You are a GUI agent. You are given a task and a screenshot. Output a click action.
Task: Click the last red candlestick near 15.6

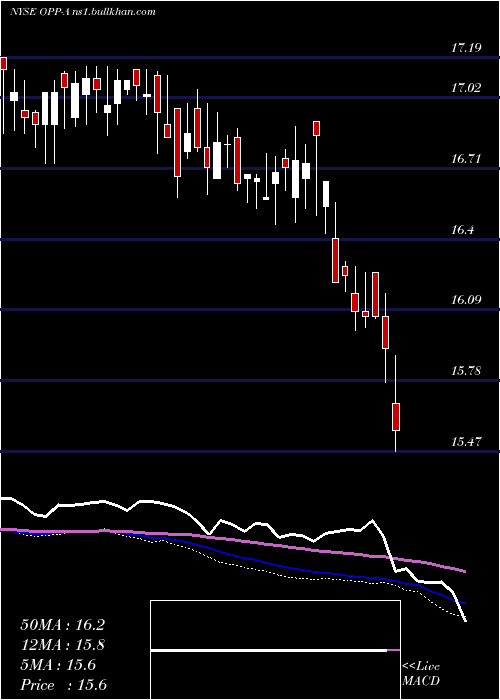(x=396, y=417)
